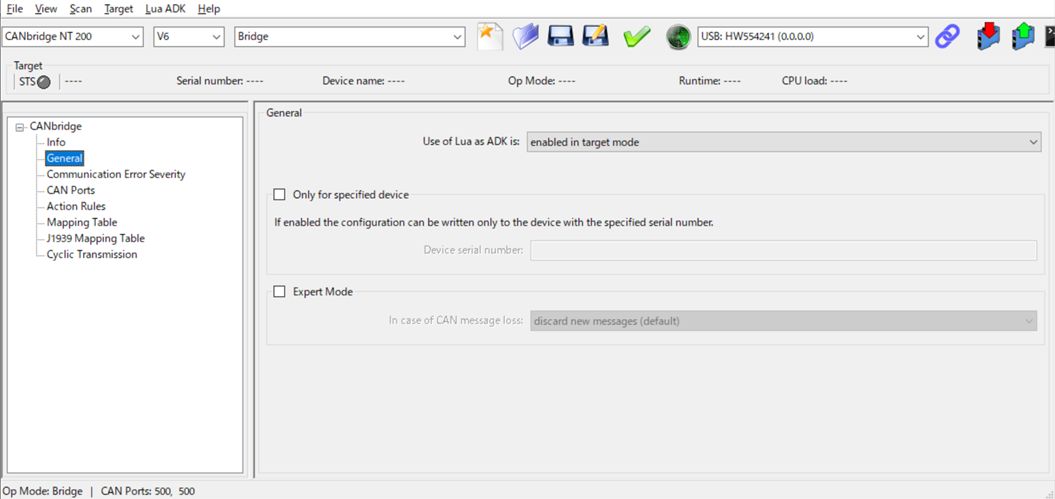1055x499 pixels.
Task: Click the Serial number label in Target bar
Action: pyautogui.click(x=210, y=81)
